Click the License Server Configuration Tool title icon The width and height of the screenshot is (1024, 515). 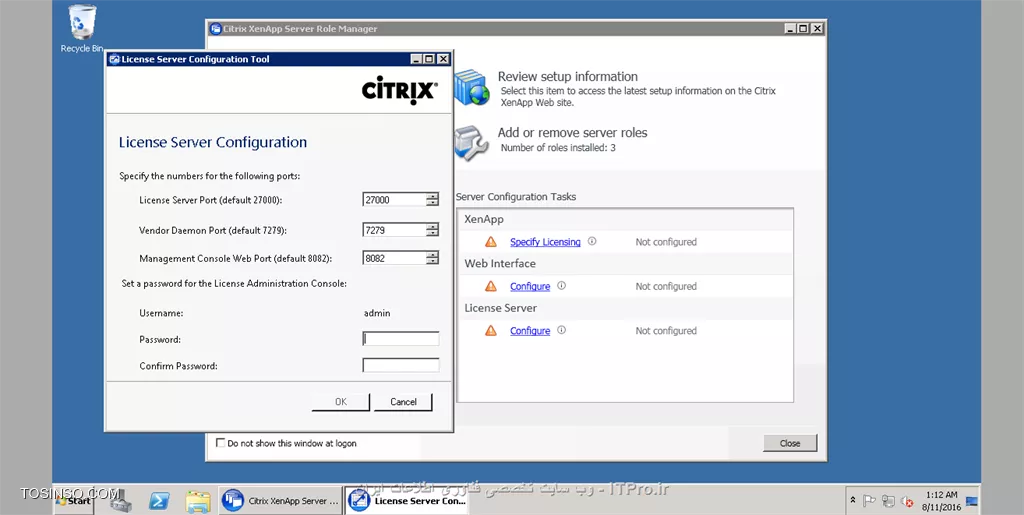(x=114, y=59)
